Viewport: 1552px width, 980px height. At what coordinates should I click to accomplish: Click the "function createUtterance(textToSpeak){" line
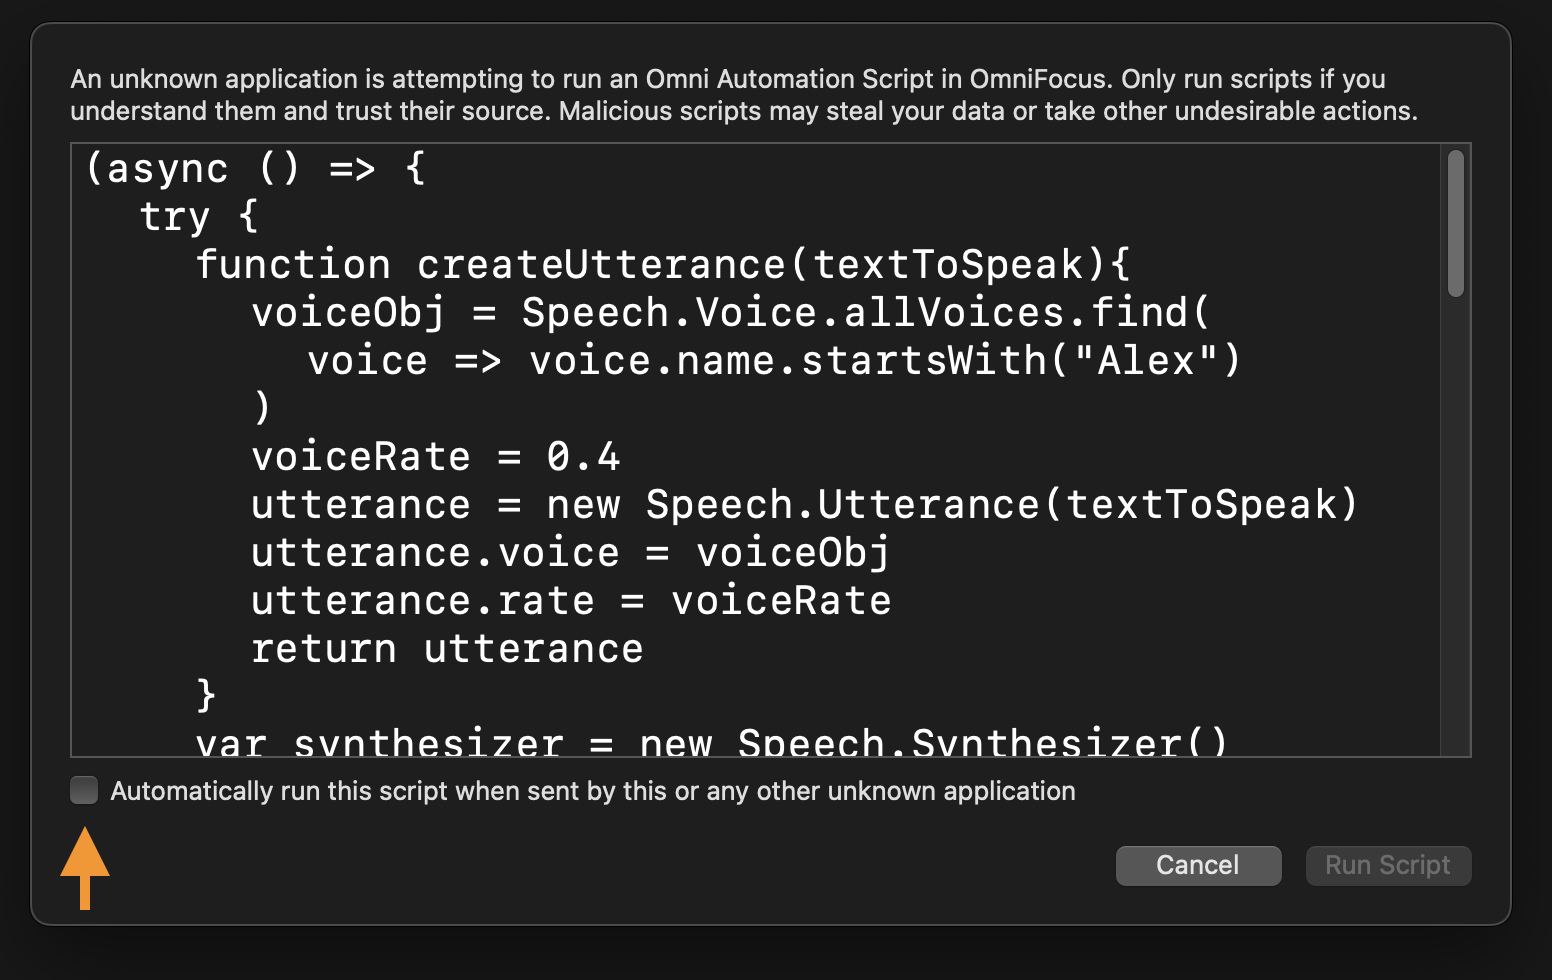click(663, 264)
